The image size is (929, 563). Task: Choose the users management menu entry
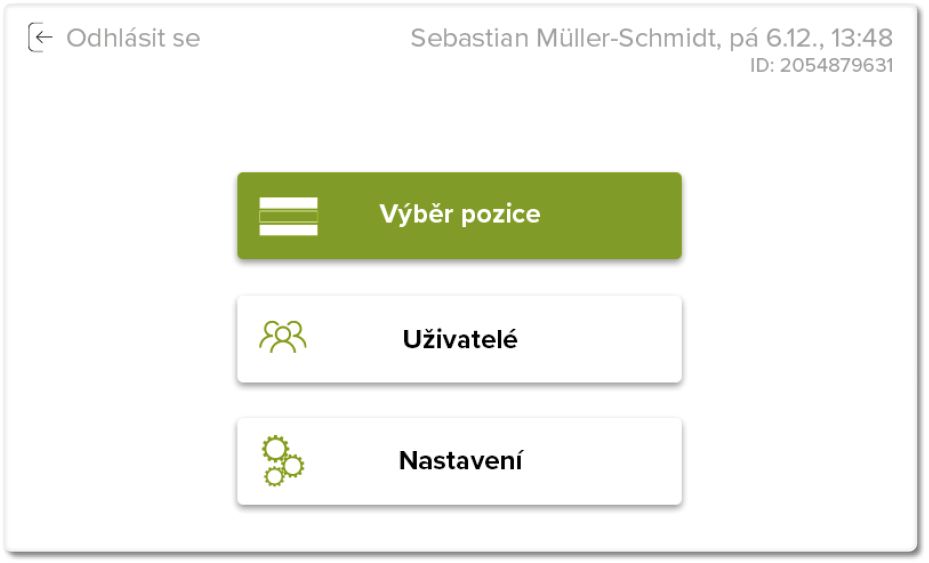click(x=459, y=339)
